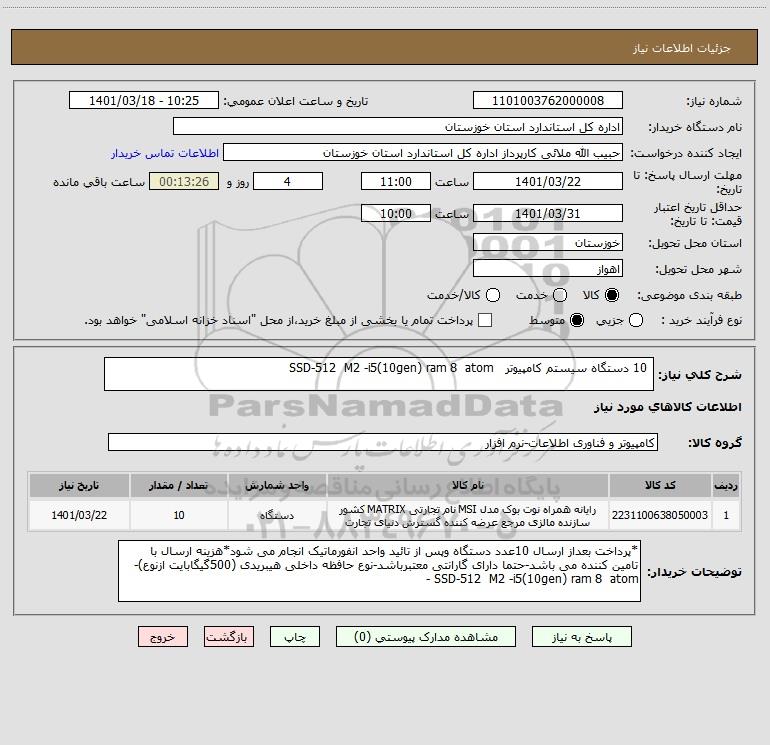Click the چاپ print button
The image size is (770, 745).
295,637
